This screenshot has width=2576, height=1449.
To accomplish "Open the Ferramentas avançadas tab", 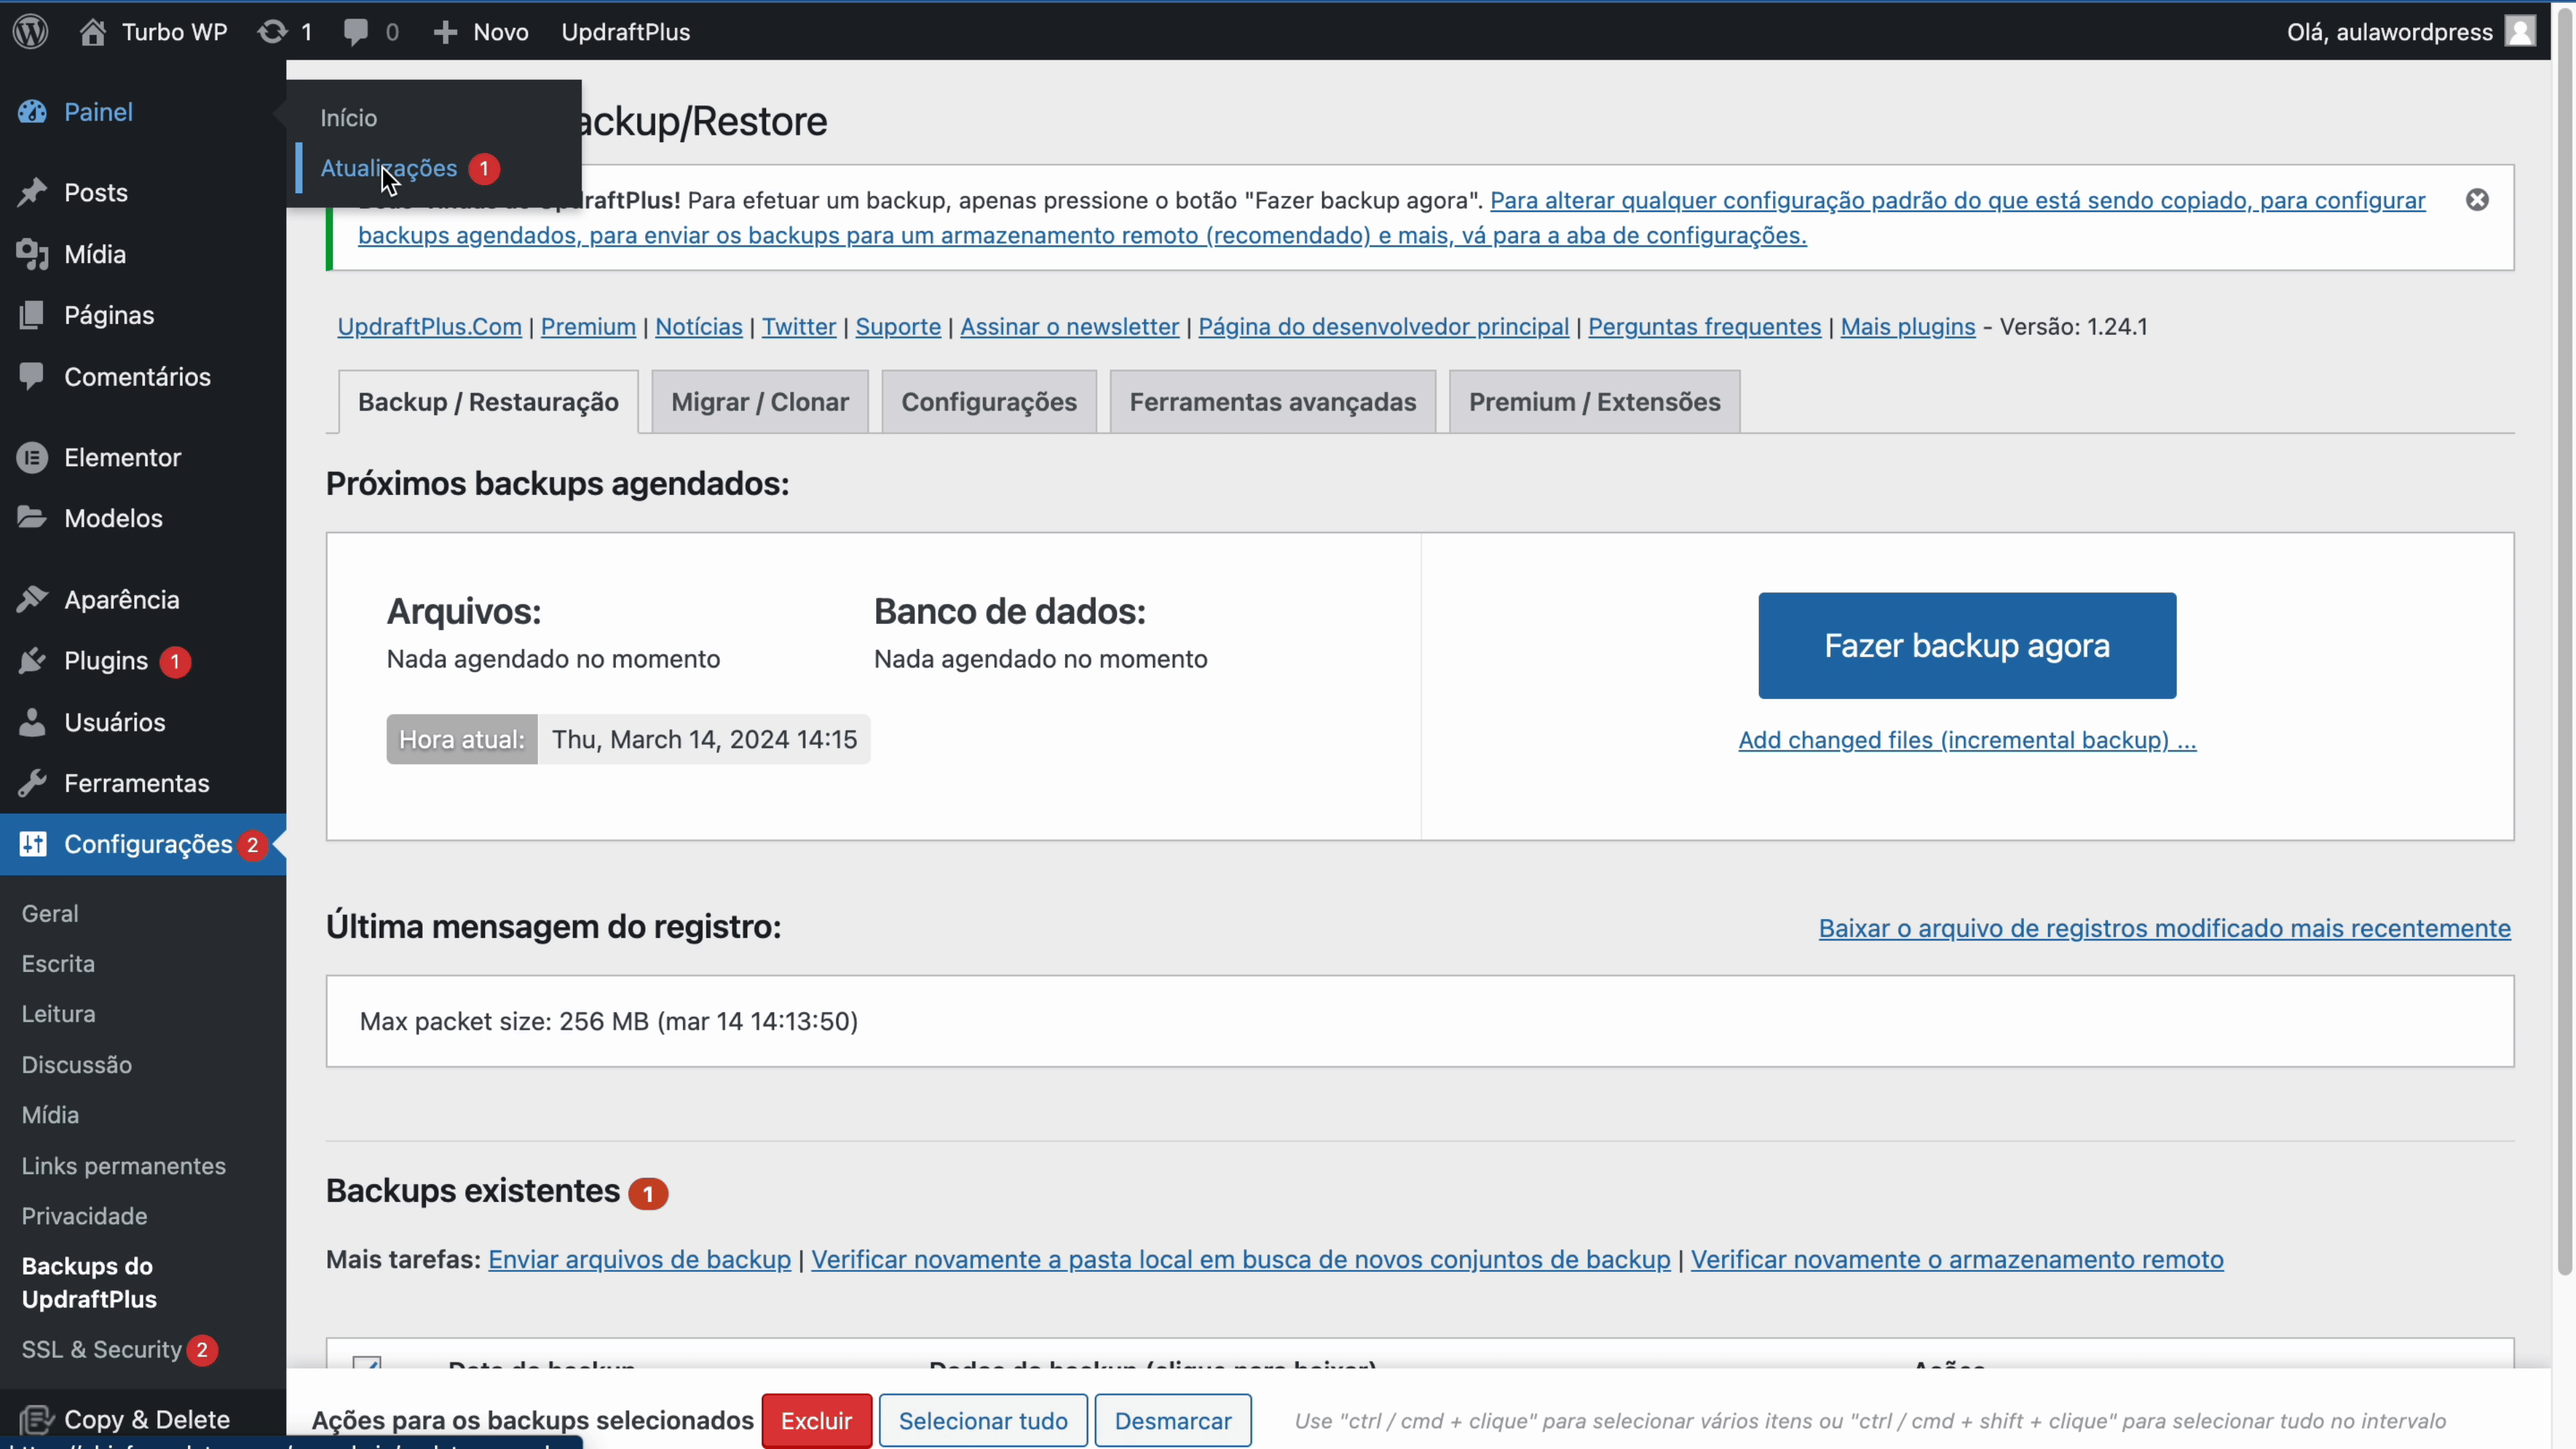I will (1272, 402).
